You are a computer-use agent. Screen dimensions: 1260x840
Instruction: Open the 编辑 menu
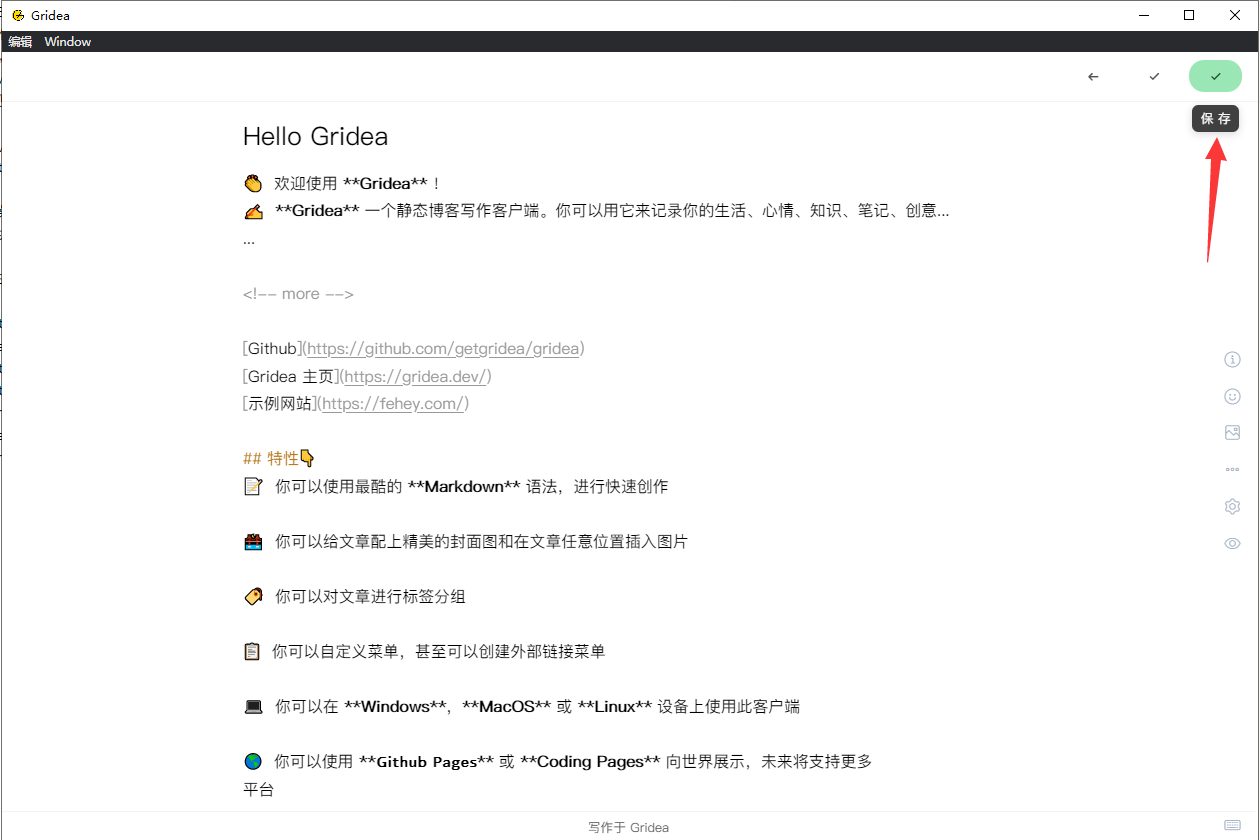pyautogui.click(x=20, y=41)
